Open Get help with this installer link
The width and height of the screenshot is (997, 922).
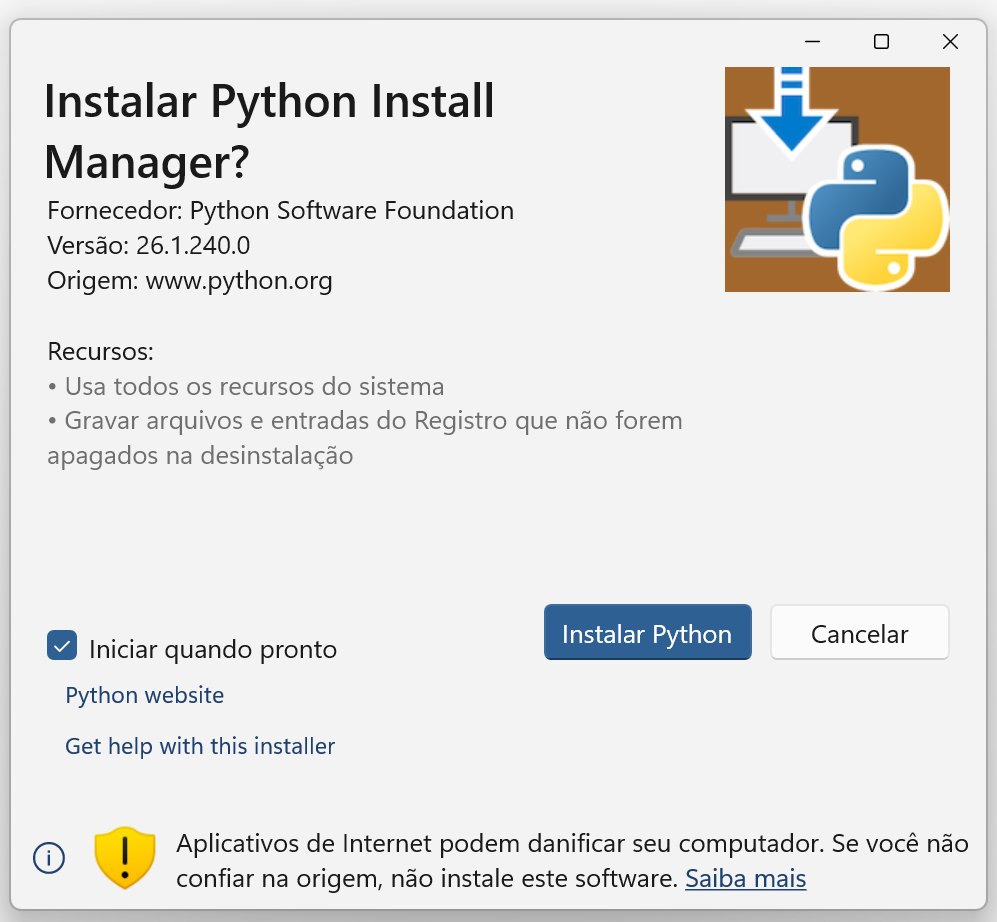(x=200, y=746)
